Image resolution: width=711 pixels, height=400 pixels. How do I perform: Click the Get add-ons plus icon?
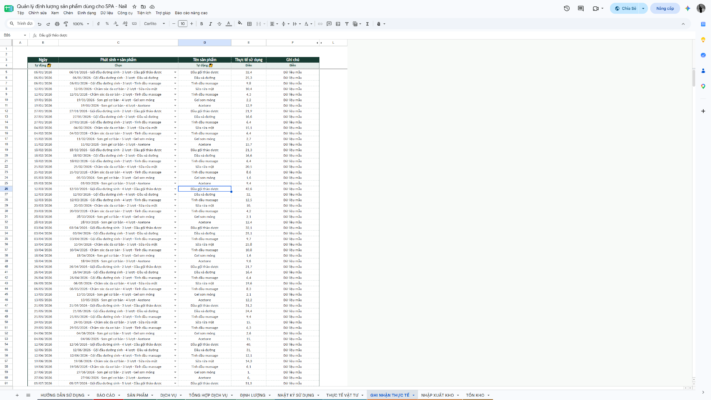coord(703,111)
